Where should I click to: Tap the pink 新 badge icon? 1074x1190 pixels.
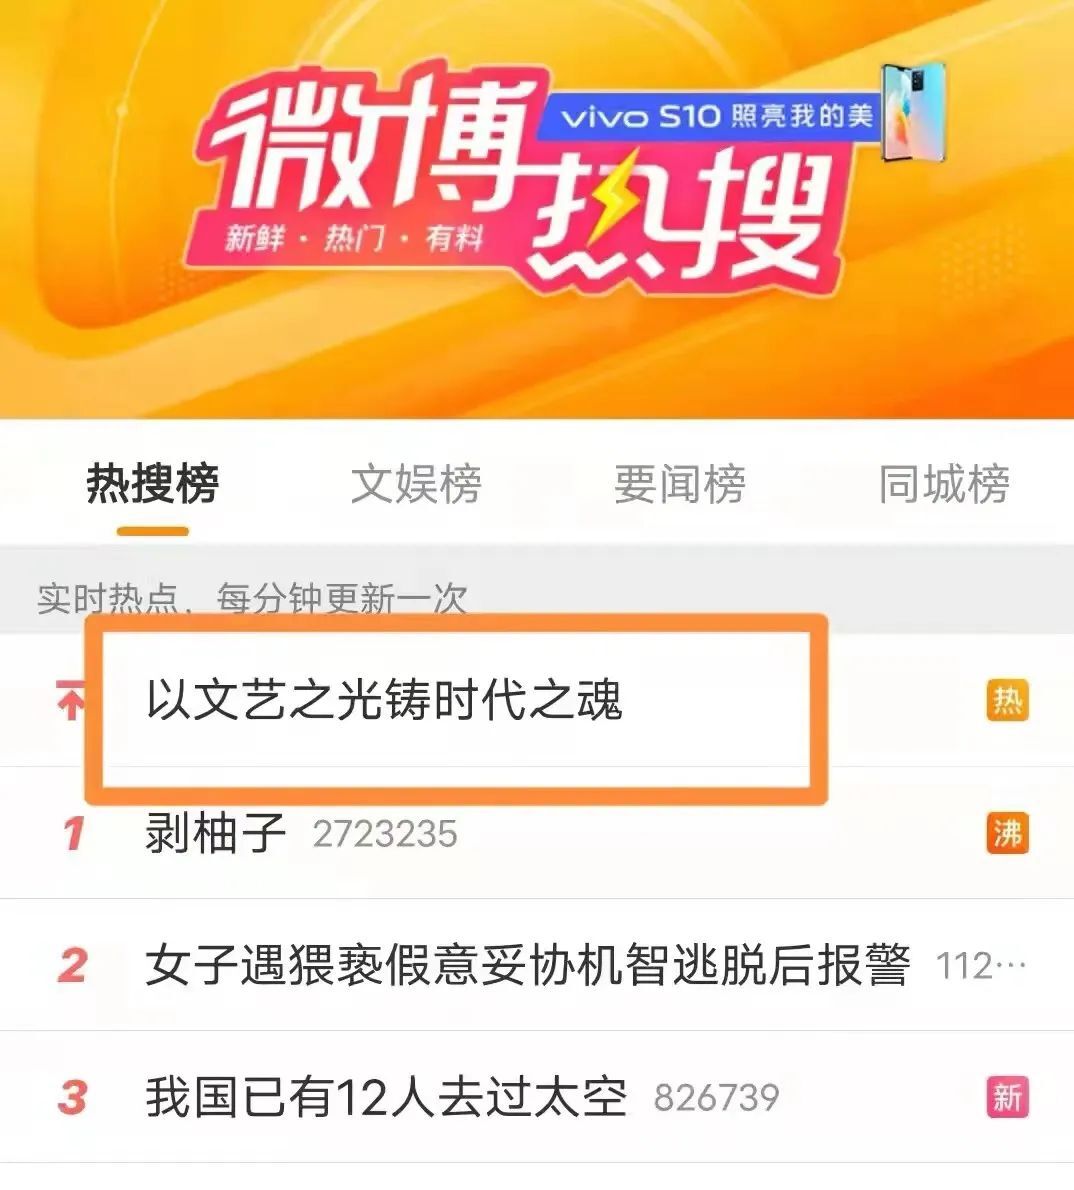point(1007,1097)
